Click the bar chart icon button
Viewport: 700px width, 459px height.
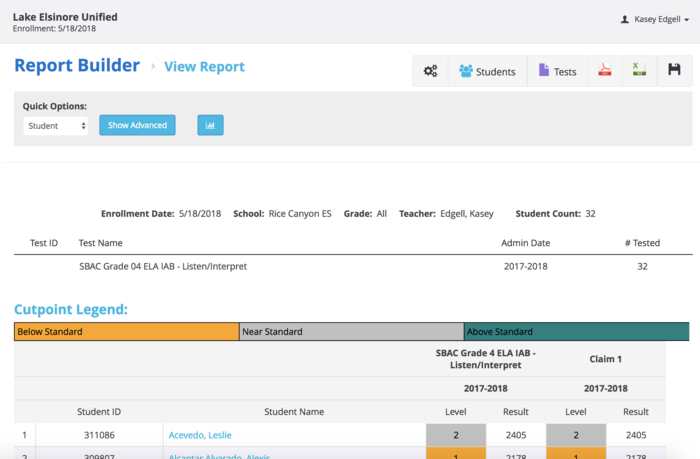(210, 125)
